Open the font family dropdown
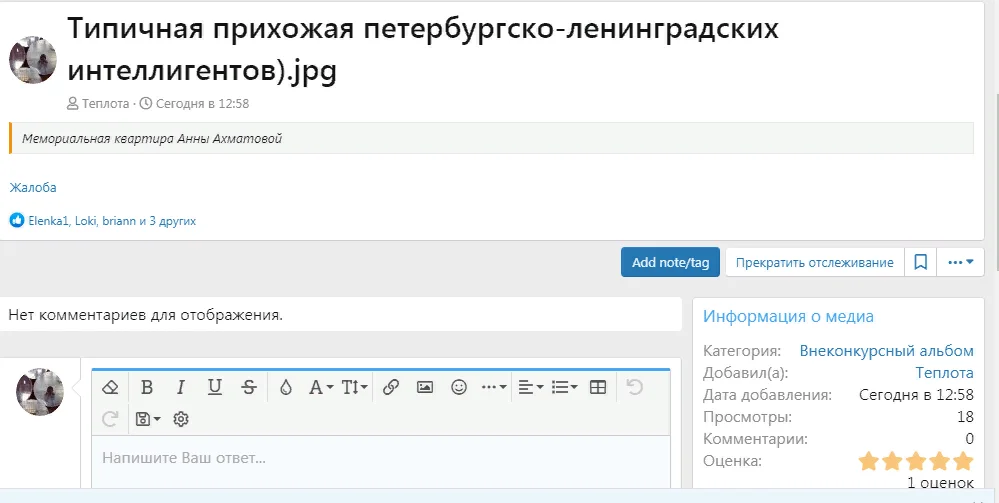This screenshot has height=503, width=999. click(320, 387)
